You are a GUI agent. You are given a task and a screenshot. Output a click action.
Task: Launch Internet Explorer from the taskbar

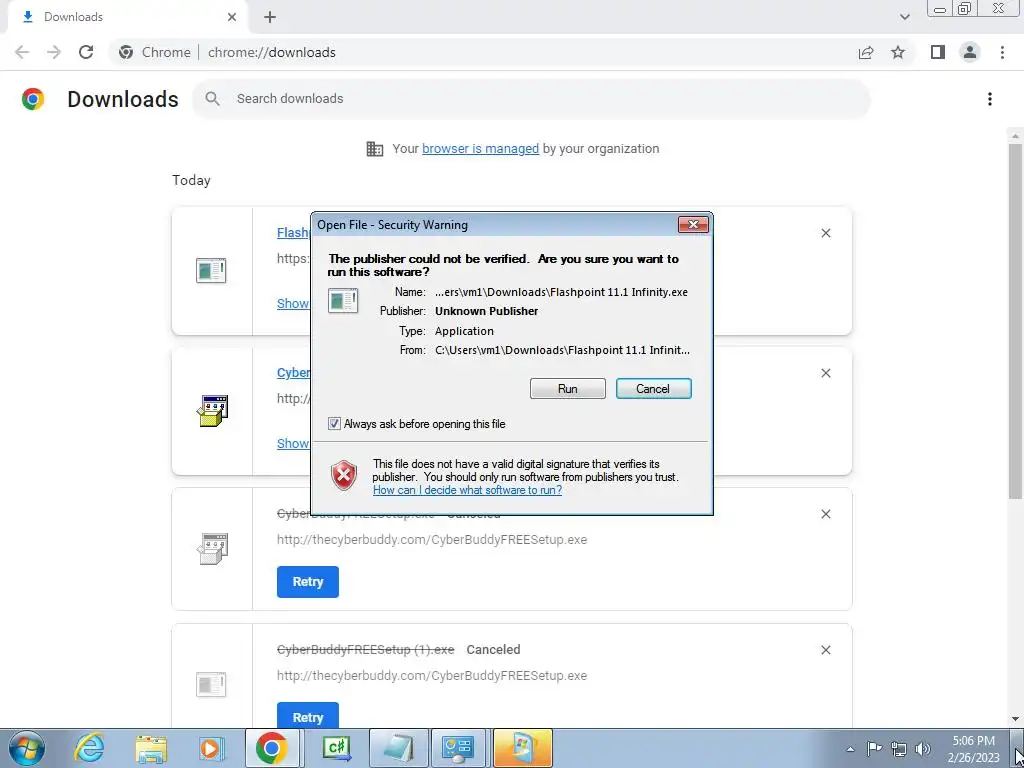pyautogui.click(x=89, y=748)
